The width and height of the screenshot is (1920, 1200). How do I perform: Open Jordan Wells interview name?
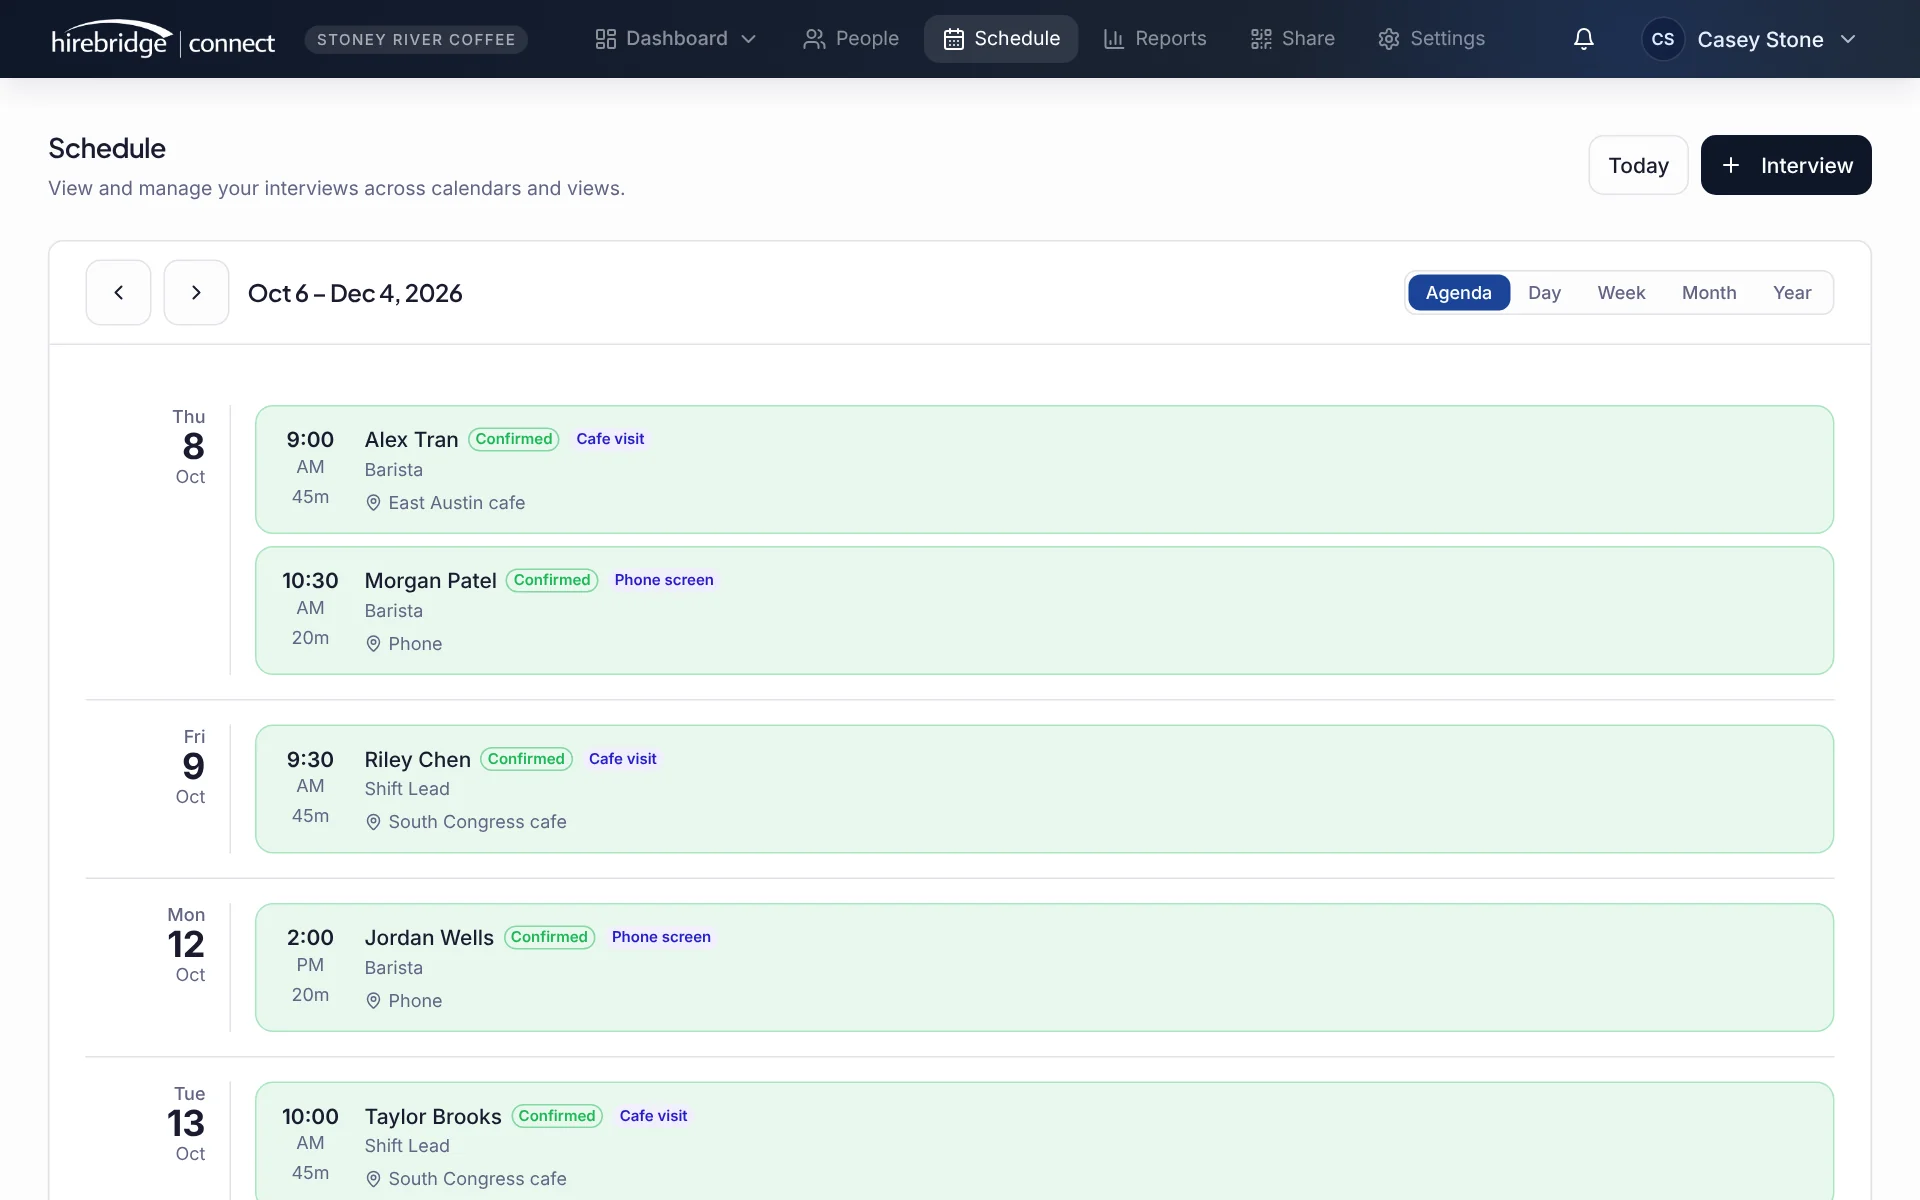click(429, 938)
